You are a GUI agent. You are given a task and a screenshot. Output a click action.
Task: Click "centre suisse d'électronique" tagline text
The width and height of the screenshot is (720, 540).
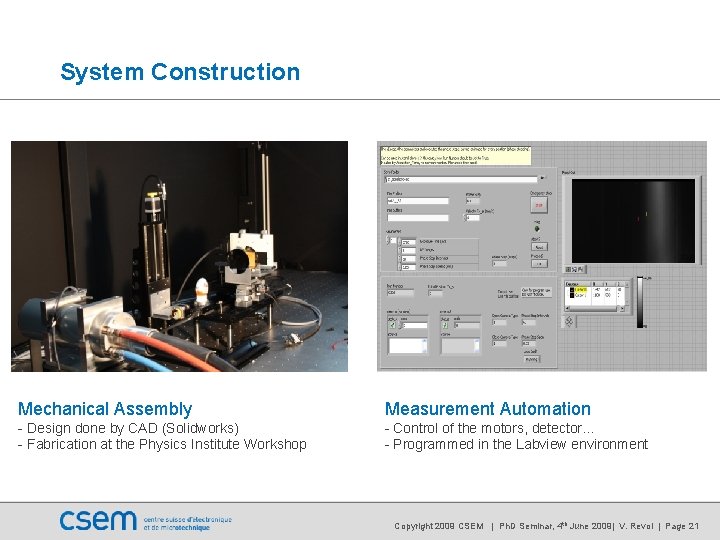[187, 519]
